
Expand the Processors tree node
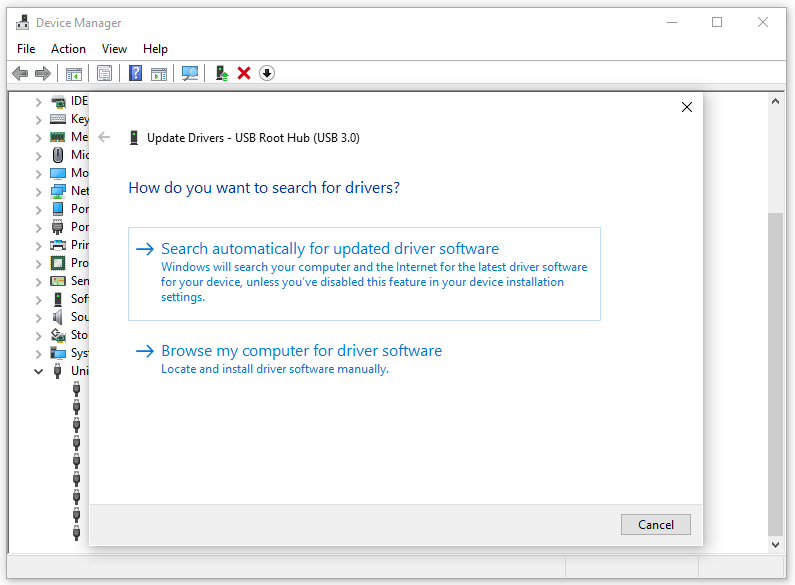(39, 263)
